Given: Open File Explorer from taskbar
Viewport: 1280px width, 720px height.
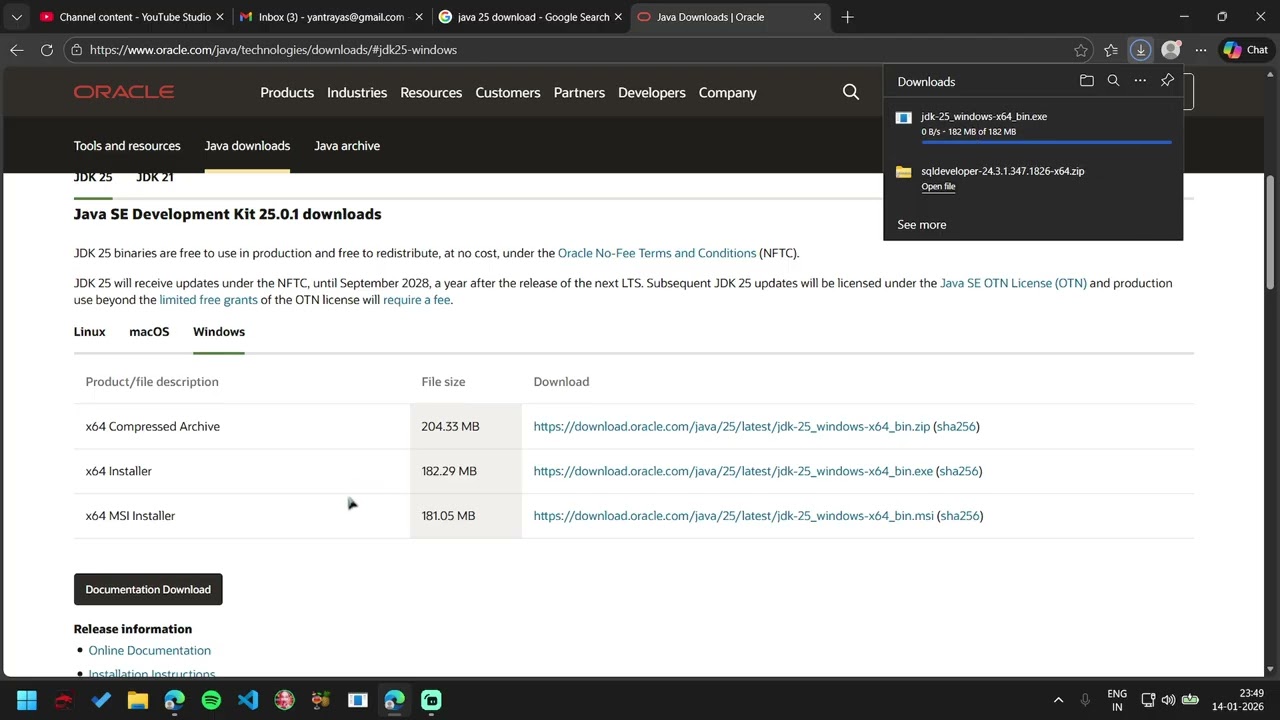Looking at the screenshot, I should [137, 700].
